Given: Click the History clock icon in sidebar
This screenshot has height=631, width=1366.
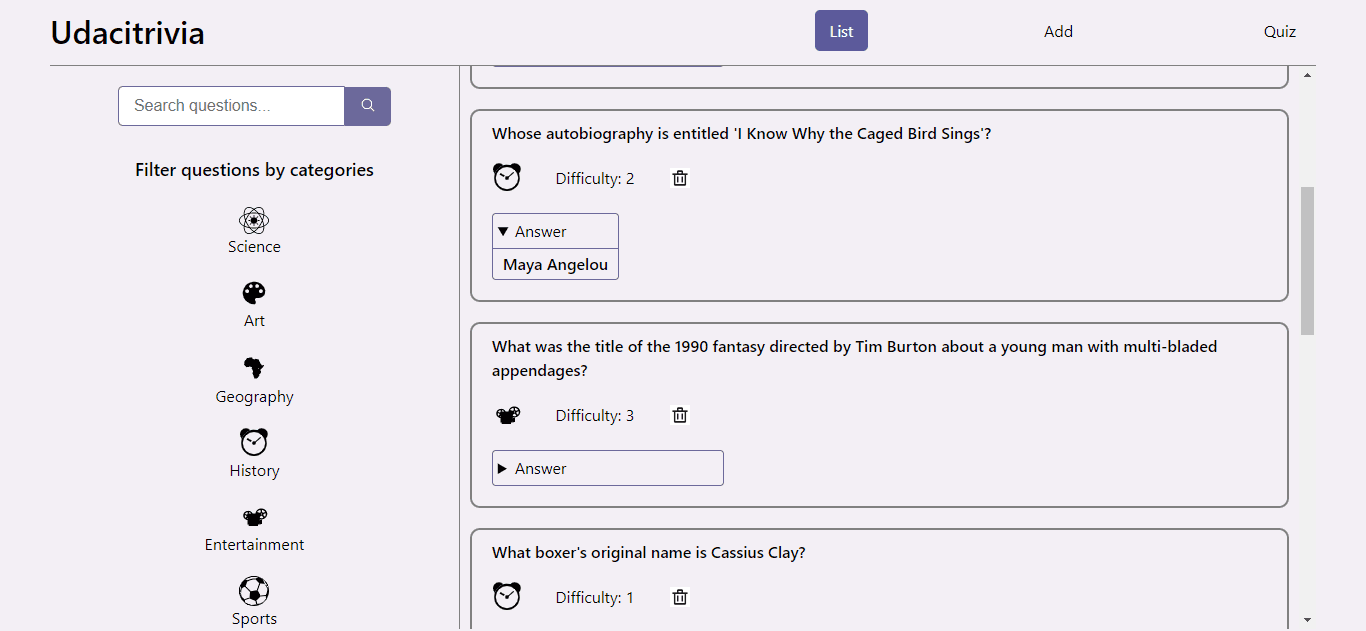Looking at the screenshot, I should (254, 442).
